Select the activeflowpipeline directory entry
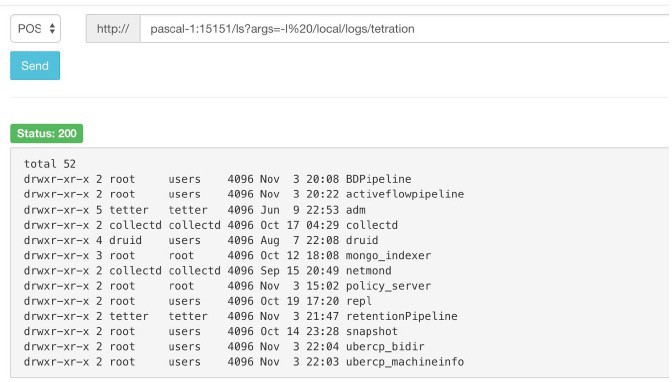Image resolution: width=672 pixels, height=382 pixels. tap(405, 194)
